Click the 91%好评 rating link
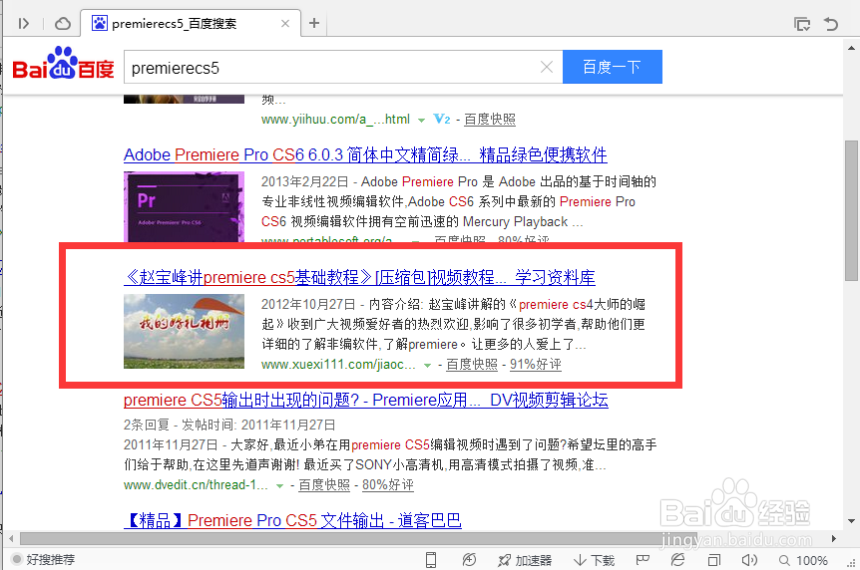Viewport: 860px width, 570px height. (535, 364)
